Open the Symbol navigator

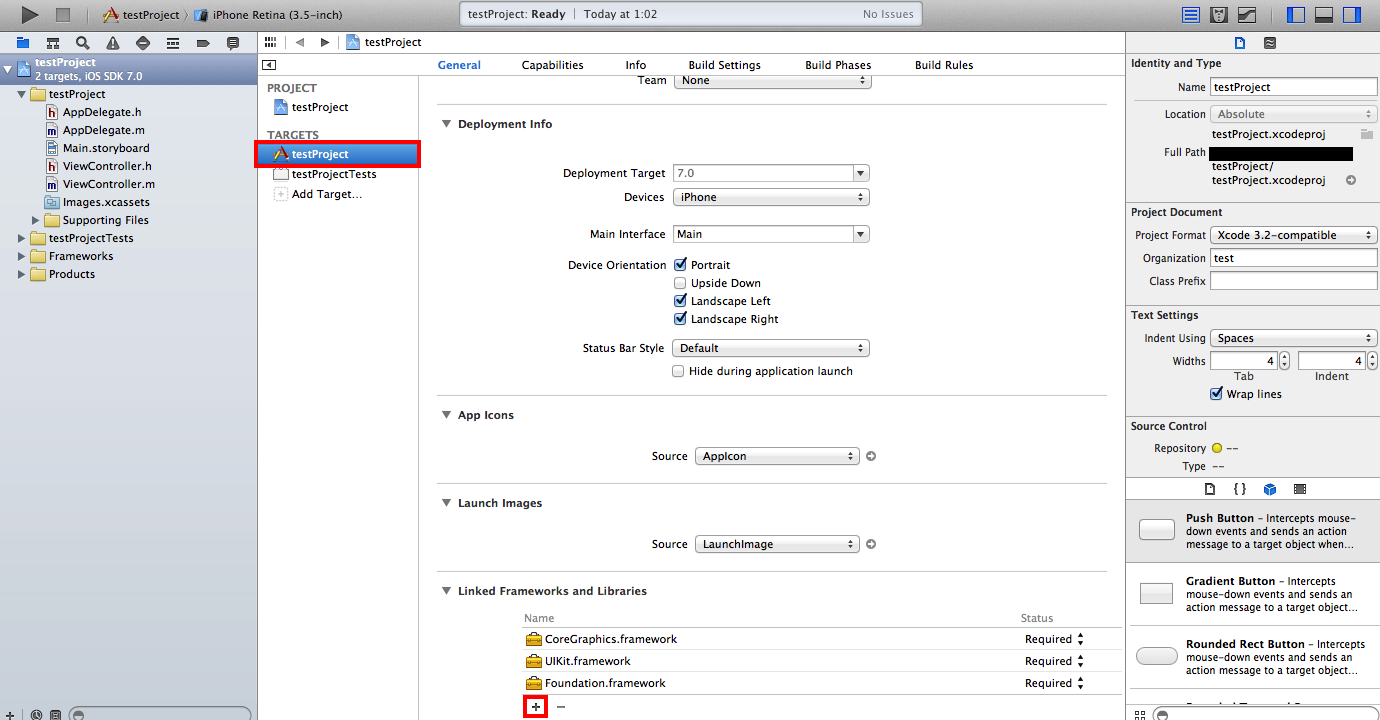point(53,43)
